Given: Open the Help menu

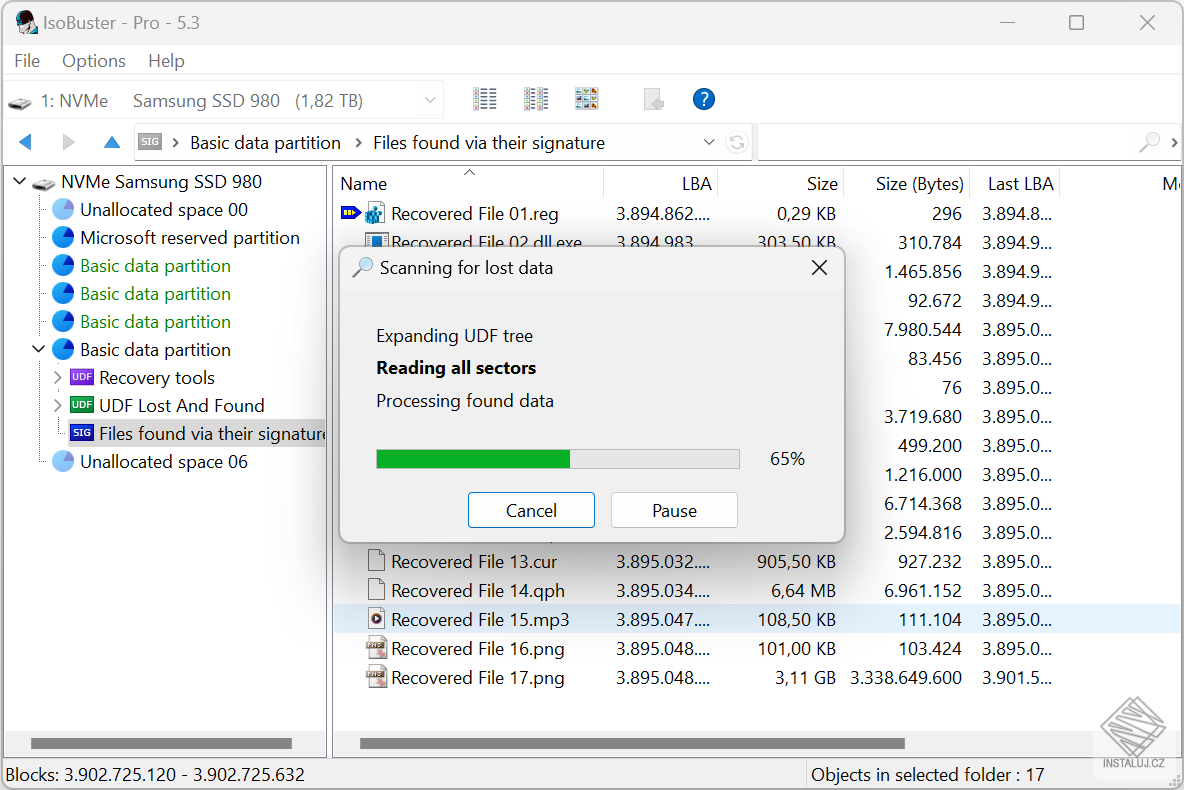Looking at the screenshot, I should tap(166, 60).
